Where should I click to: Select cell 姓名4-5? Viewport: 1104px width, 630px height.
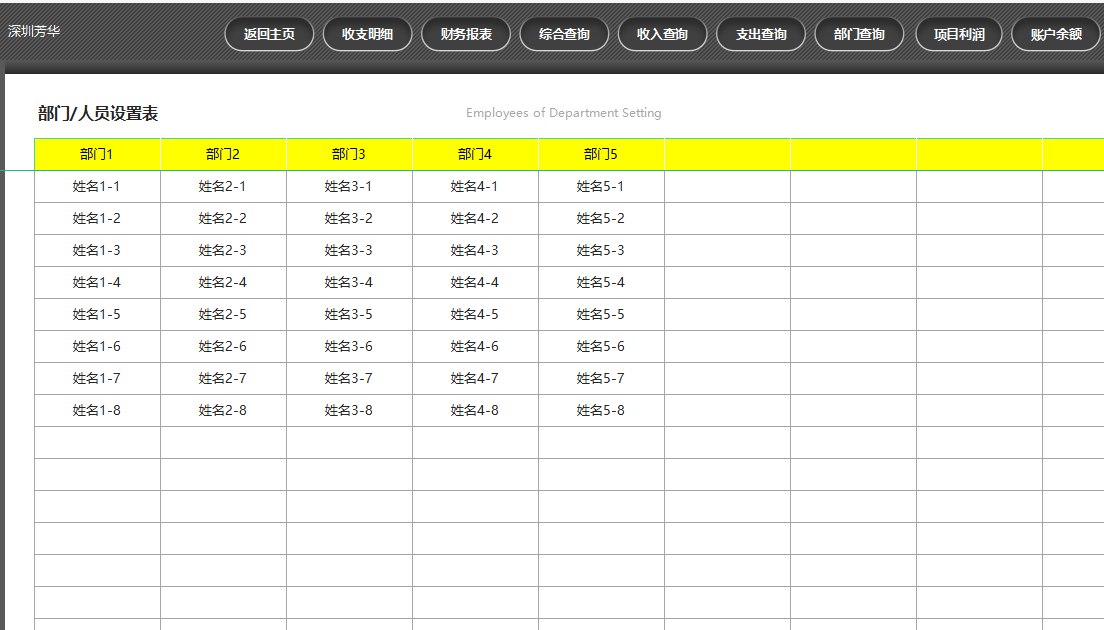coord(475,315)
